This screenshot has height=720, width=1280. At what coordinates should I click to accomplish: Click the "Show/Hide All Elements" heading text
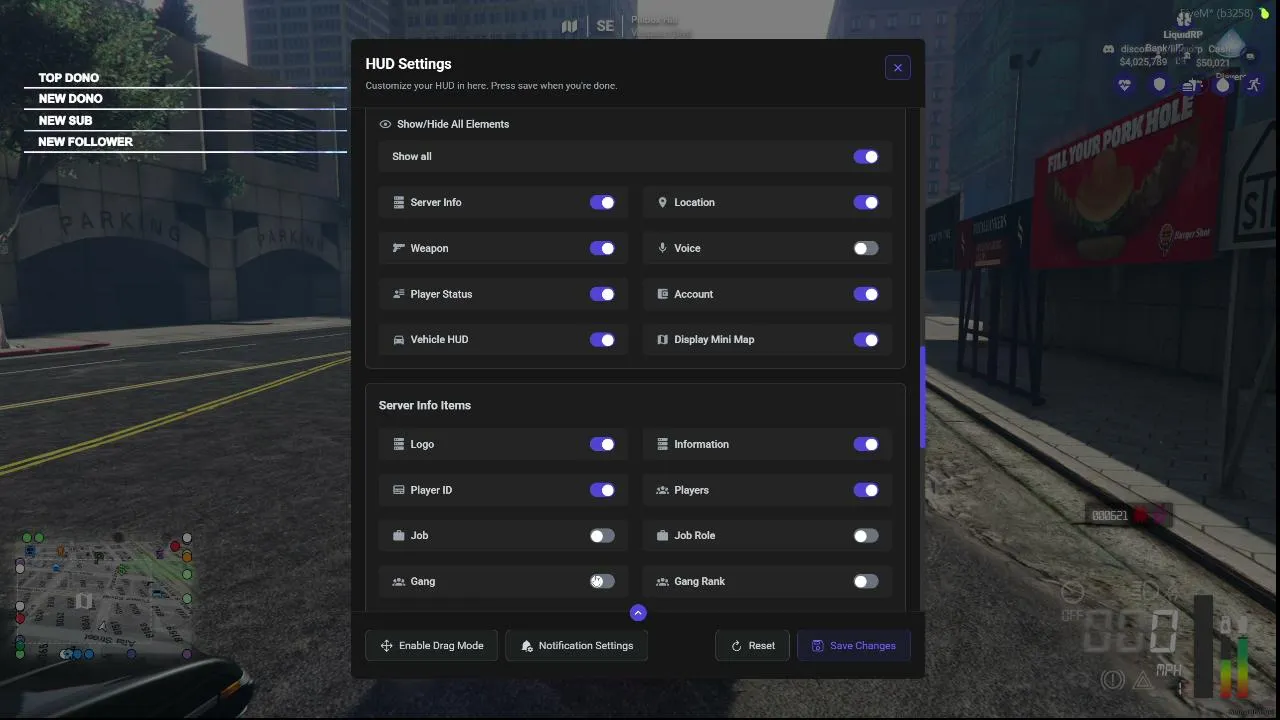453,124
